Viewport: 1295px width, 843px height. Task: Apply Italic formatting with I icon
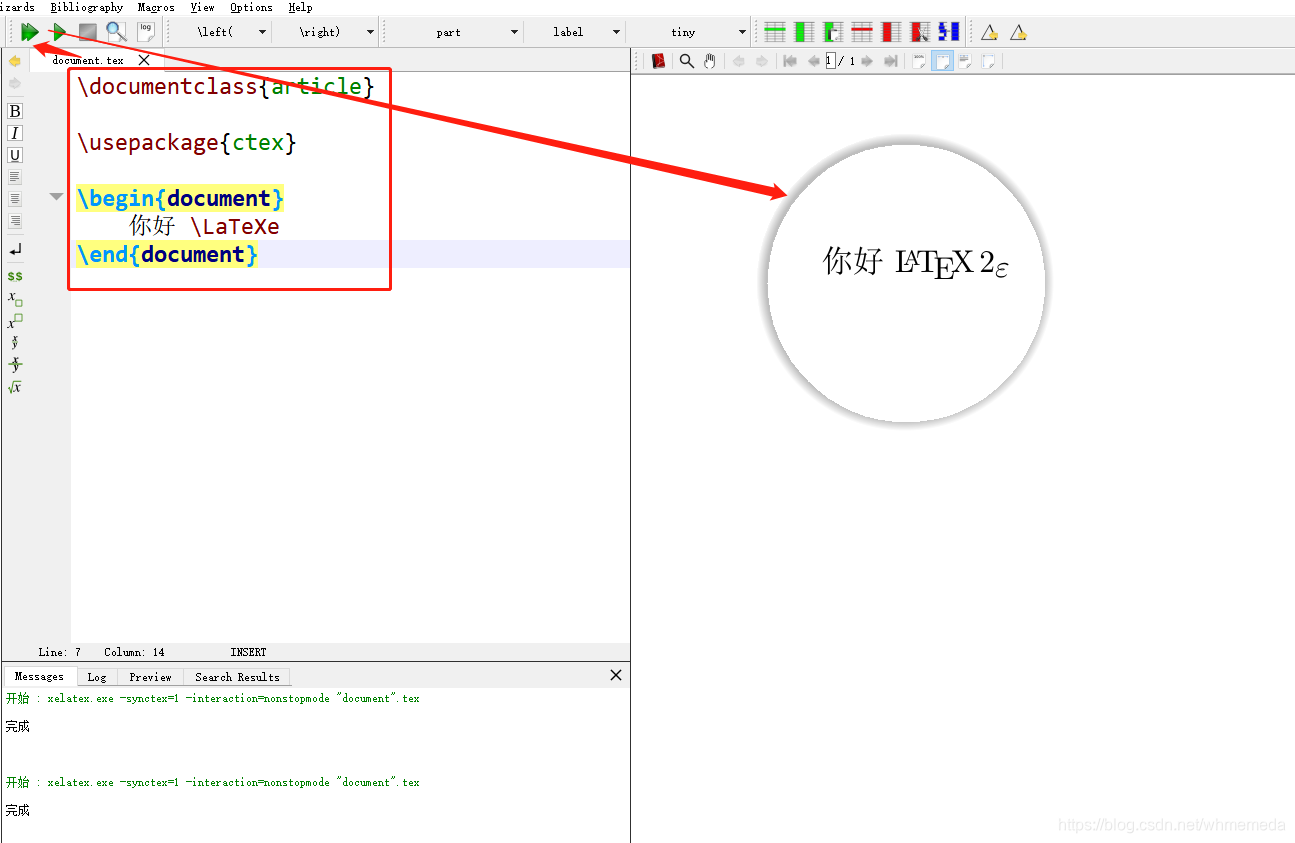coord(15,133)
